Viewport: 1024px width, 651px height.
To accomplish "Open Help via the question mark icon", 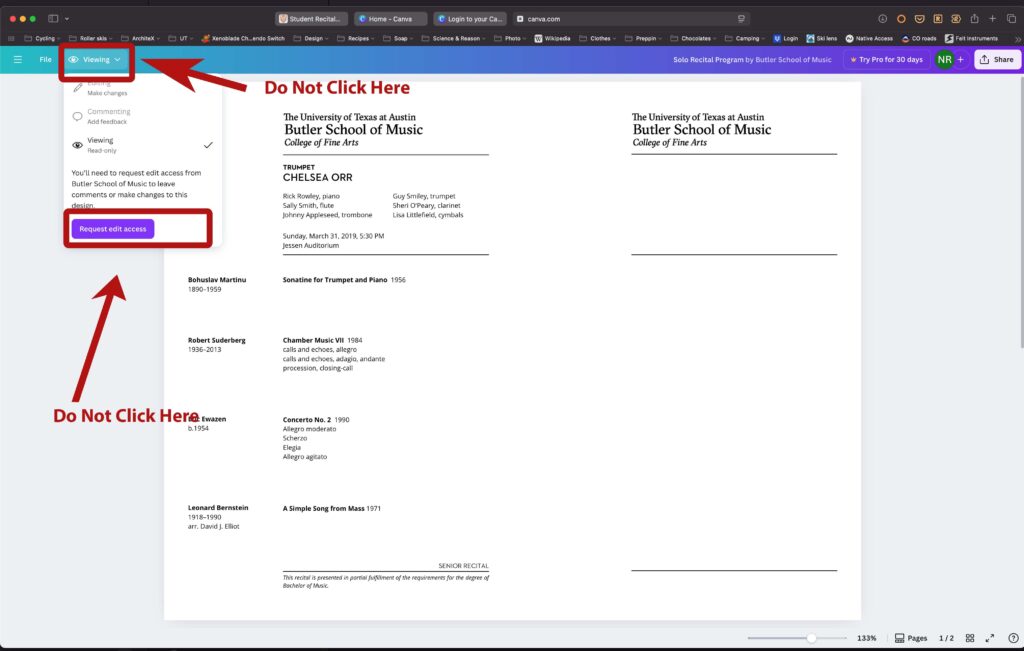I will 1013,637.
